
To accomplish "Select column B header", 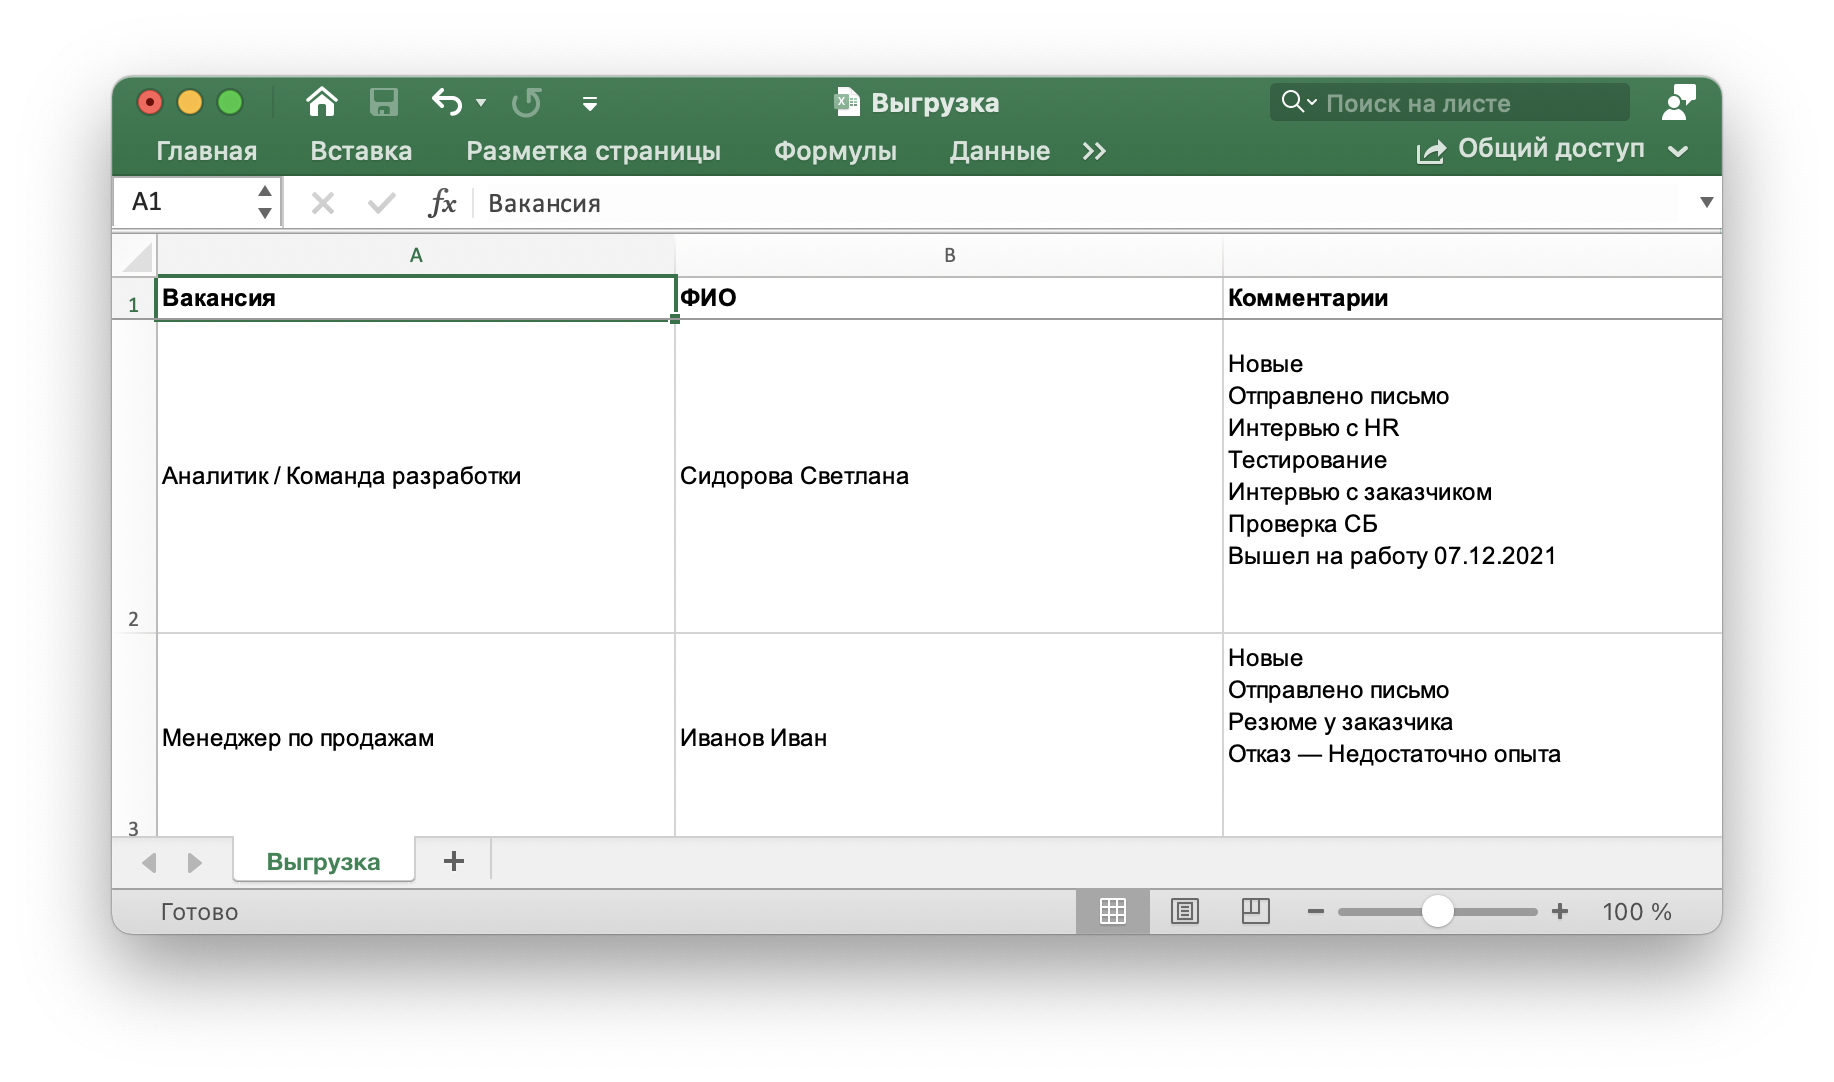I will click(x=949, y=255).
